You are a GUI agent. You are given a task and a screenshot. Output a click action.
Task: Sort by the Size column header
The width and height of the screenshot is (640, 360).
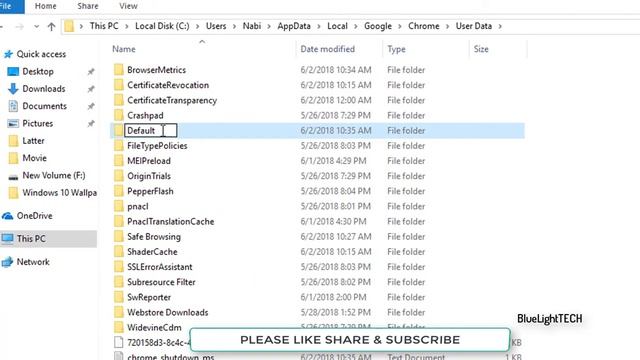[481, 49]
